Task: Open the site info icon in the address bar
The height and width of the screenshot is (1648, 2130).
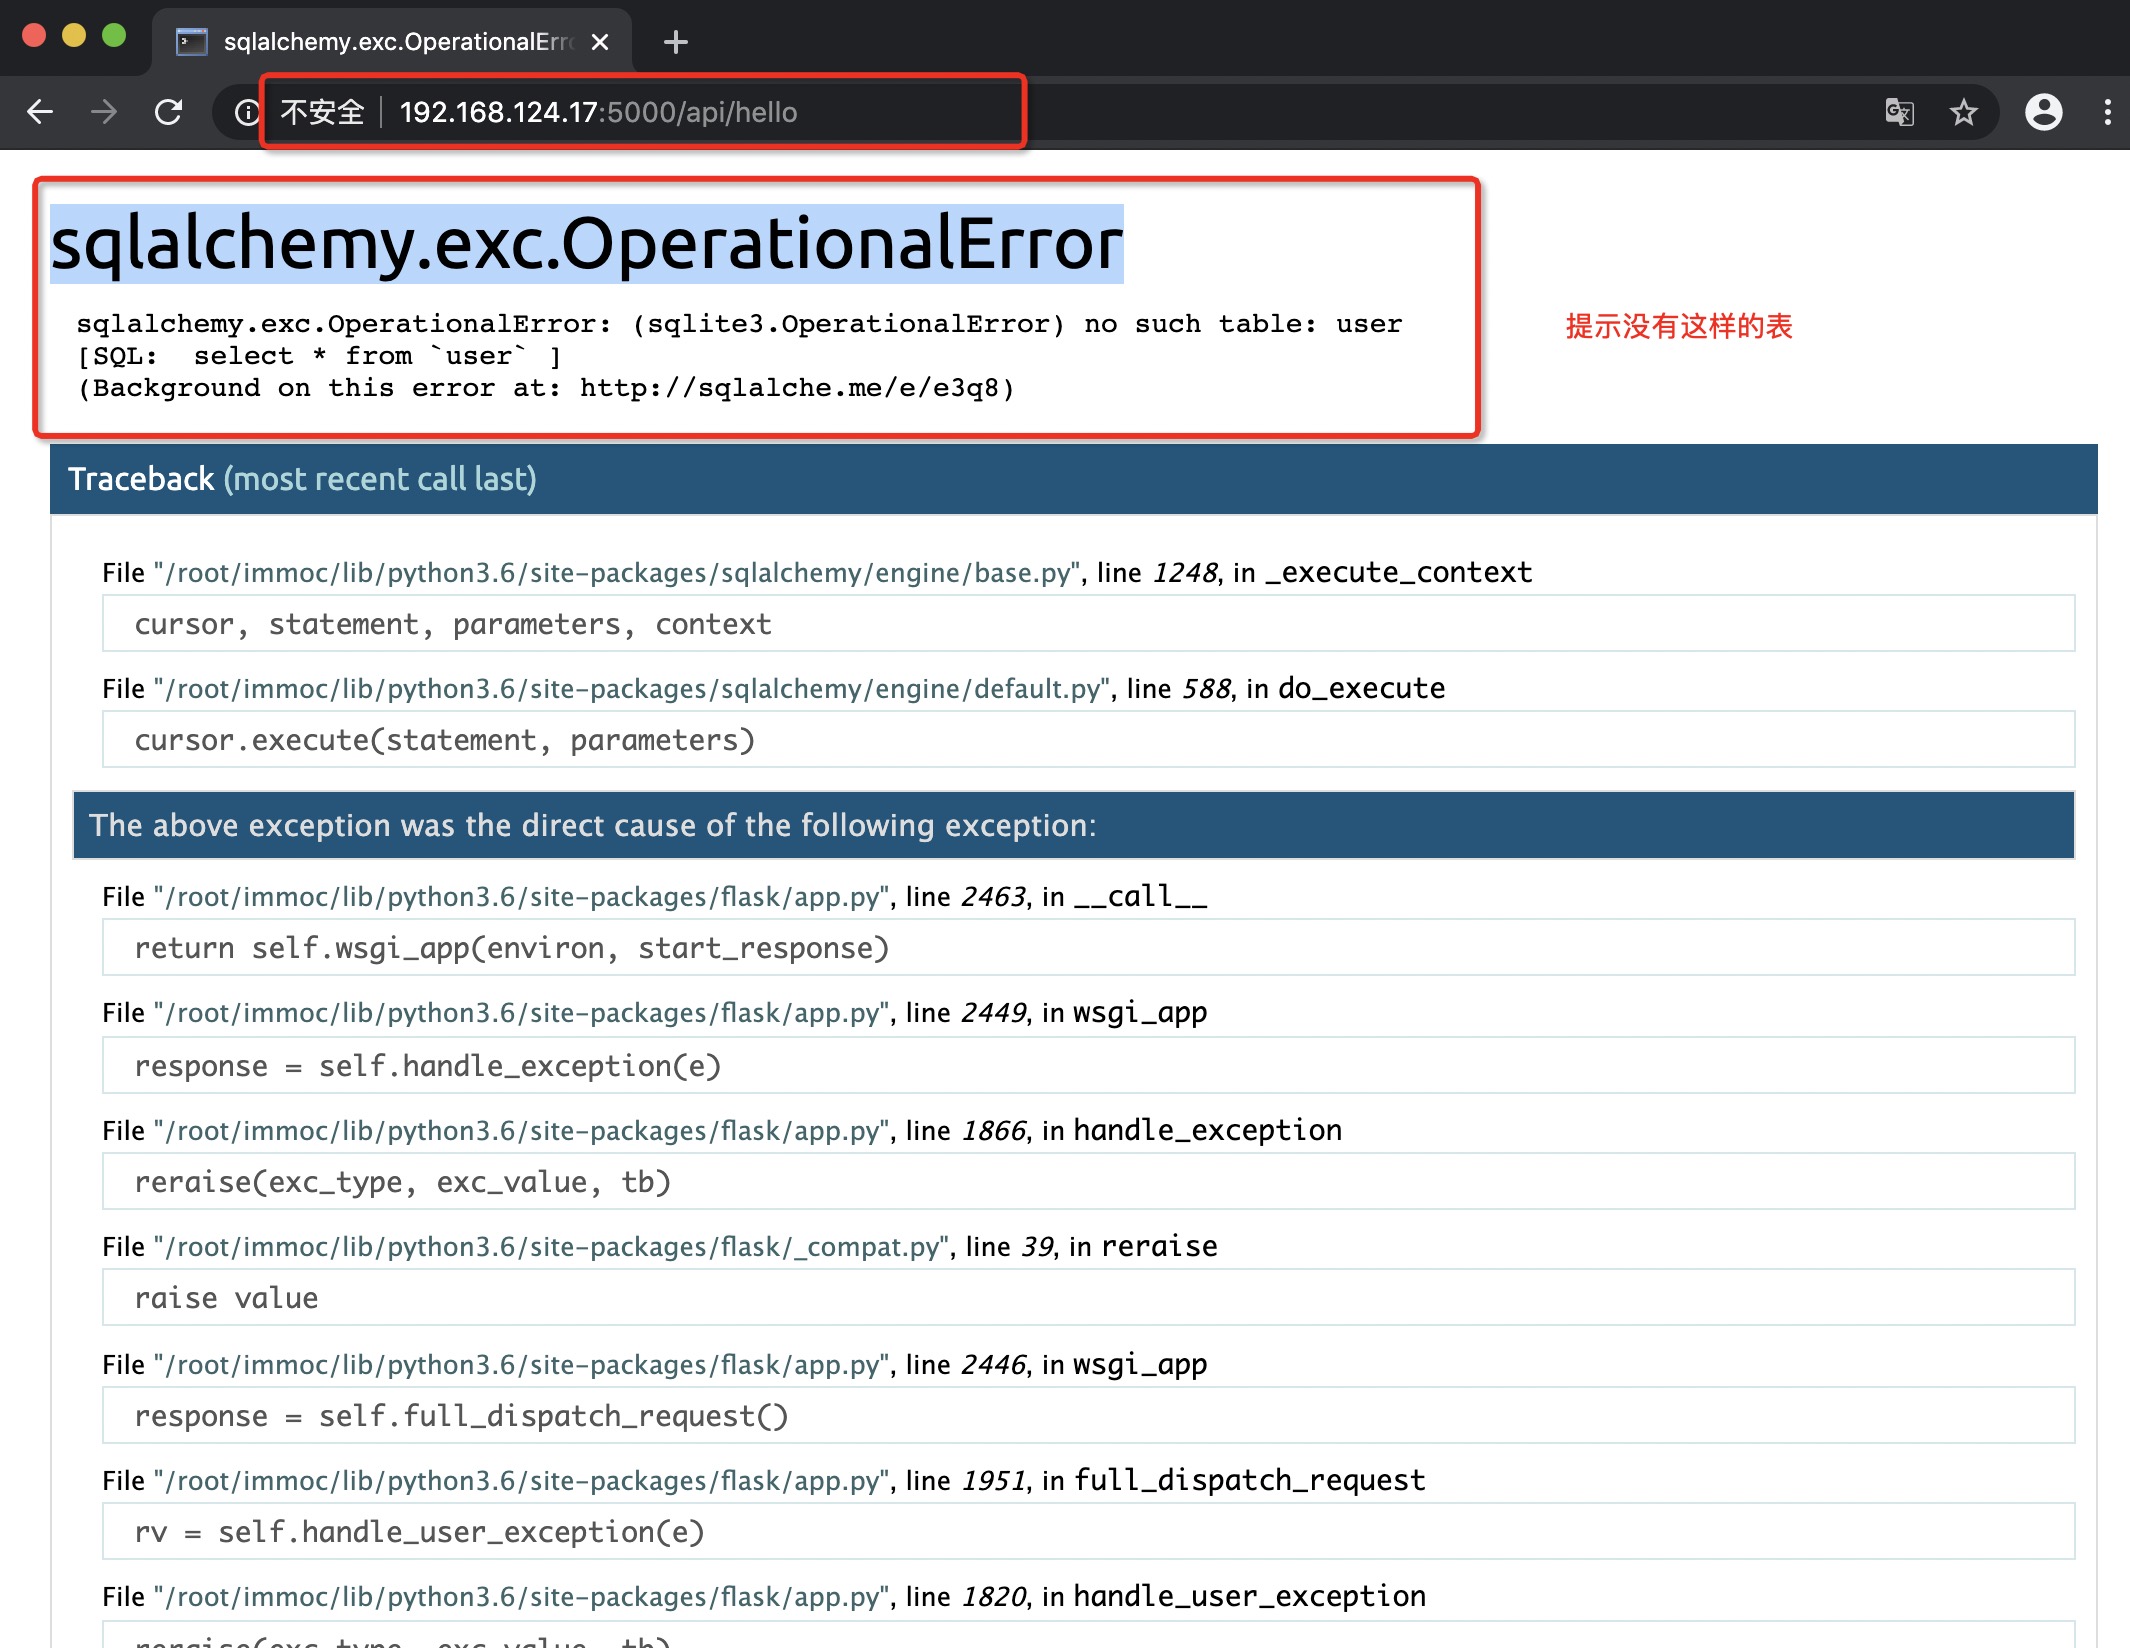Action: click(246, 112)
